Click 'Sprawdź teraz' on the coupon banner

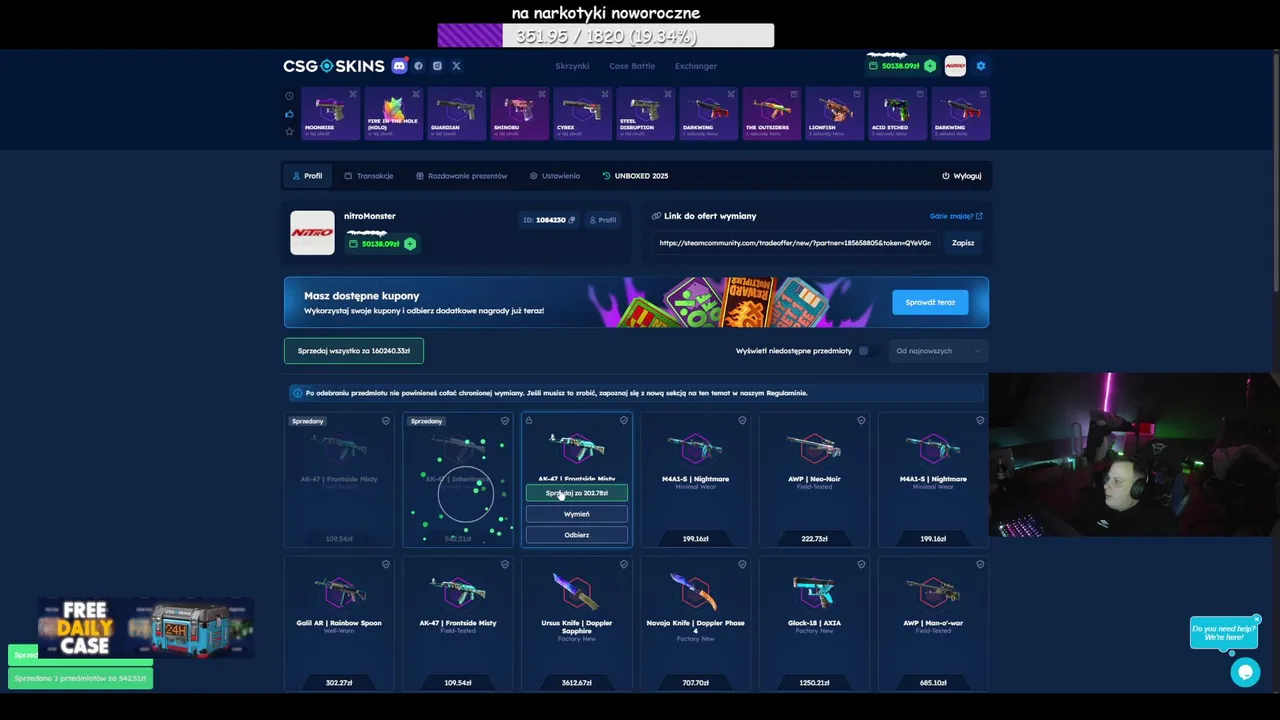click(930, 302)
